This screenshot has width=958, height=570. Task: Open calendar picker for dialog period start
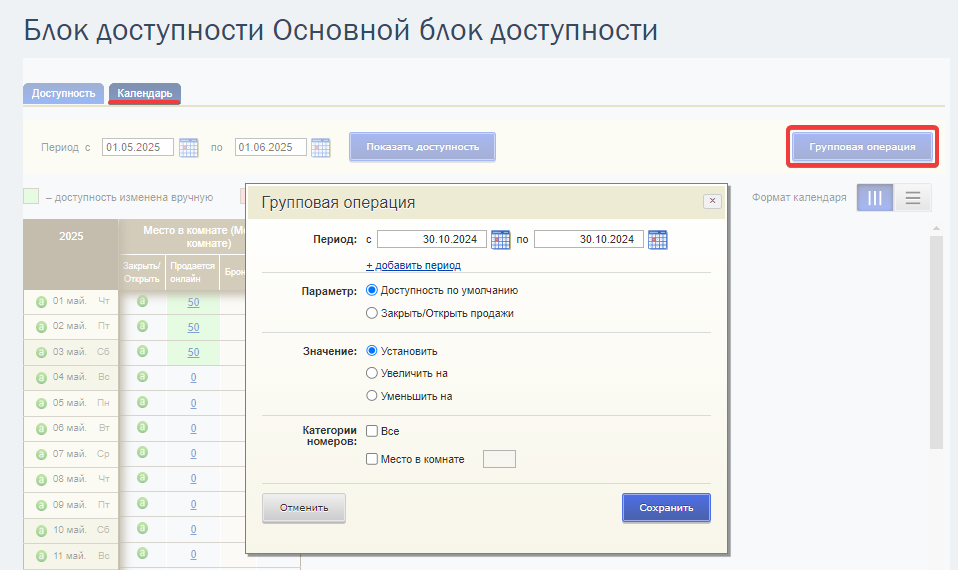pos(500,239)
